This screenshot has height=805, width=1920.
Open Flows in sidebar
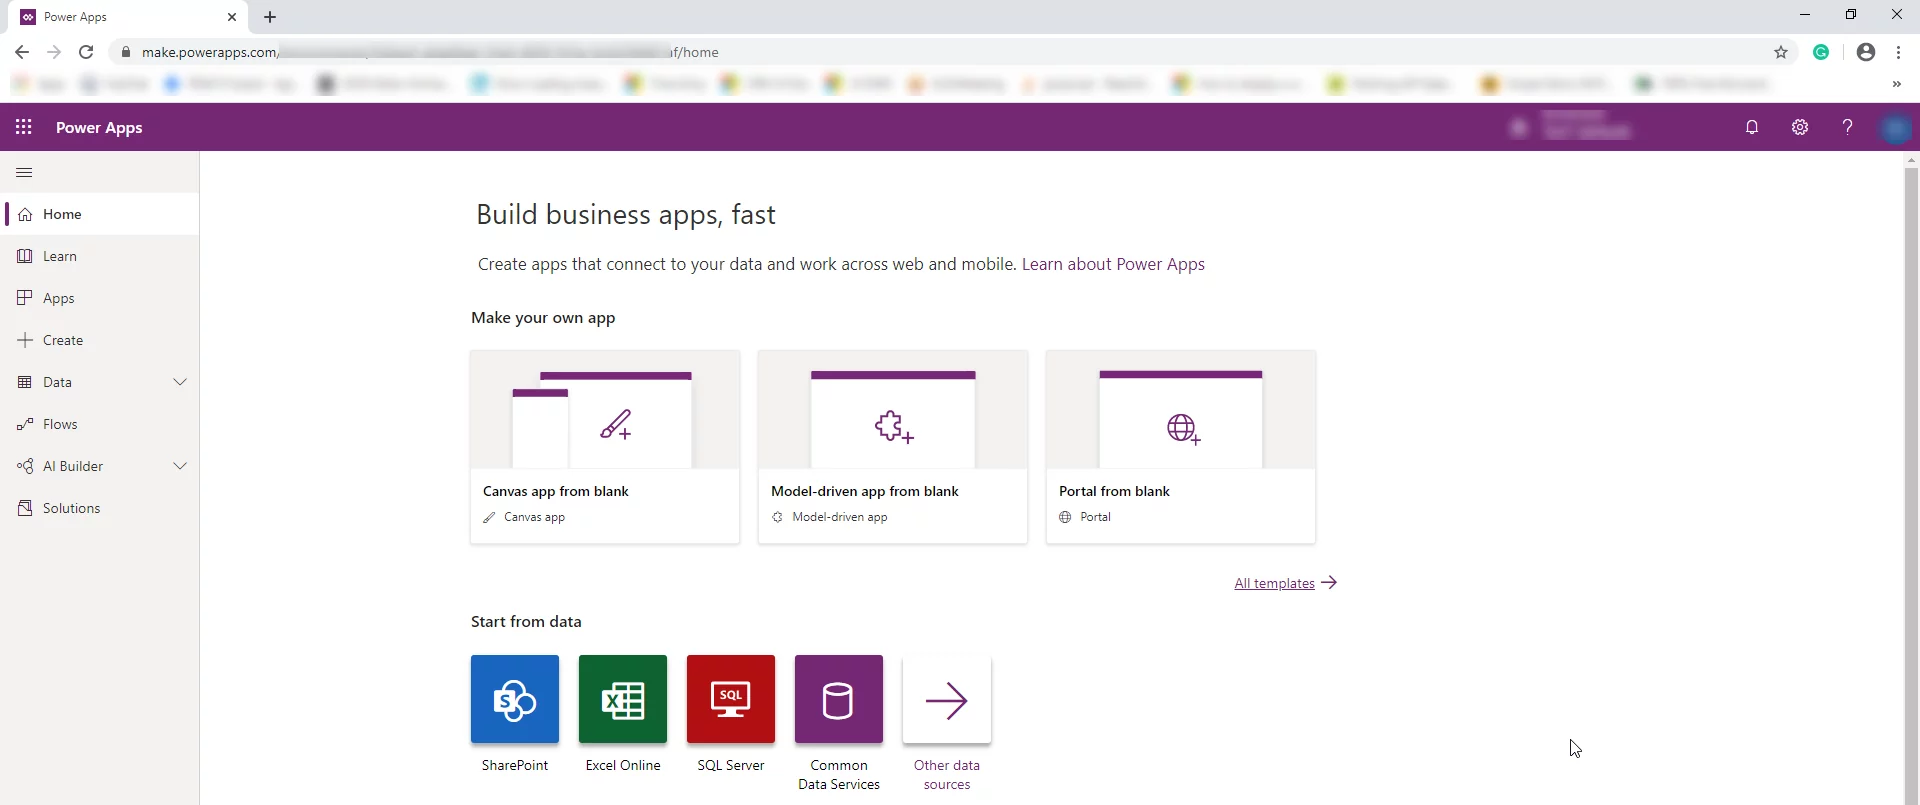coord(100,424)
